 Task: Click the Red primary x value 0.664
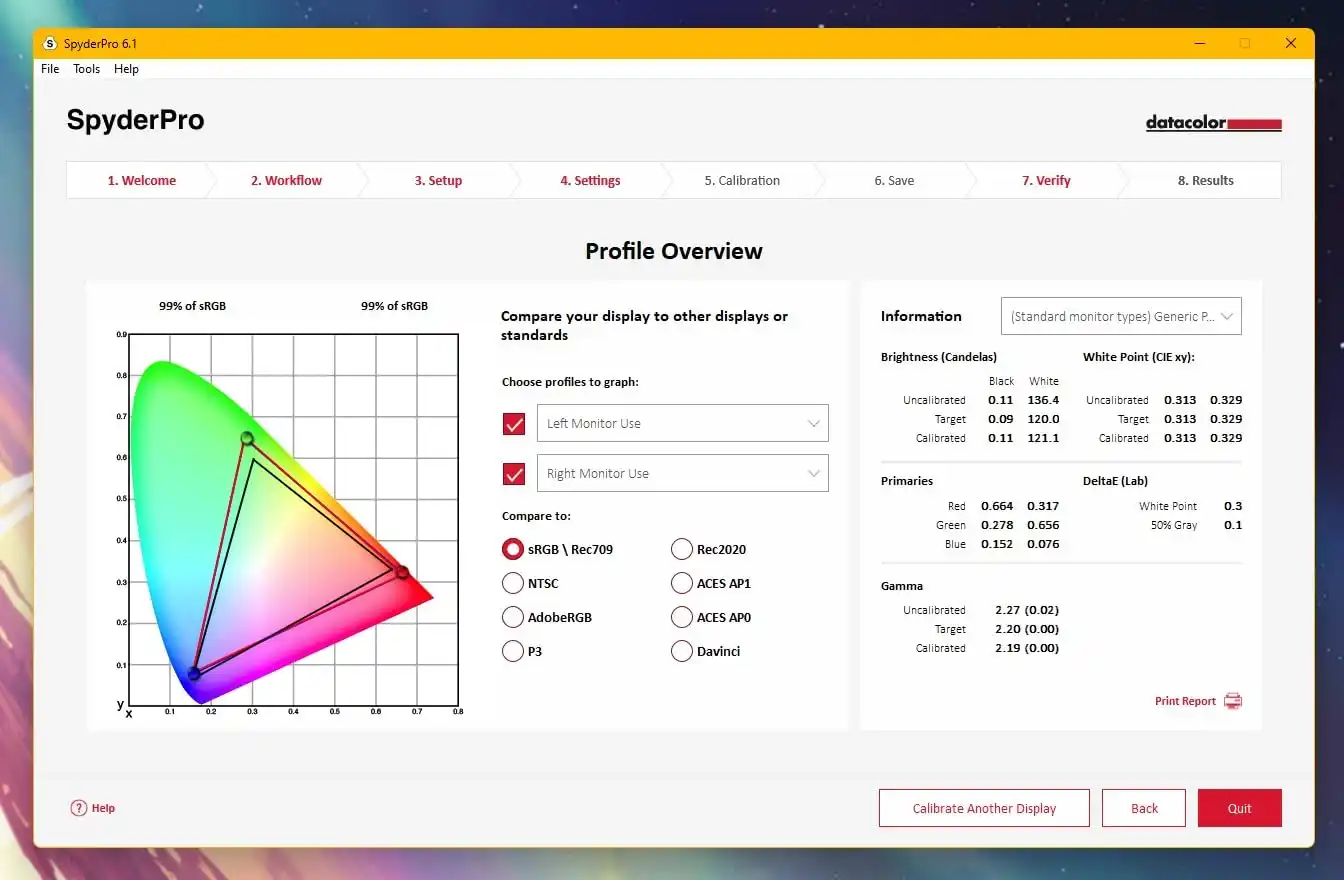pyautogui.click(x=997, y=506)
